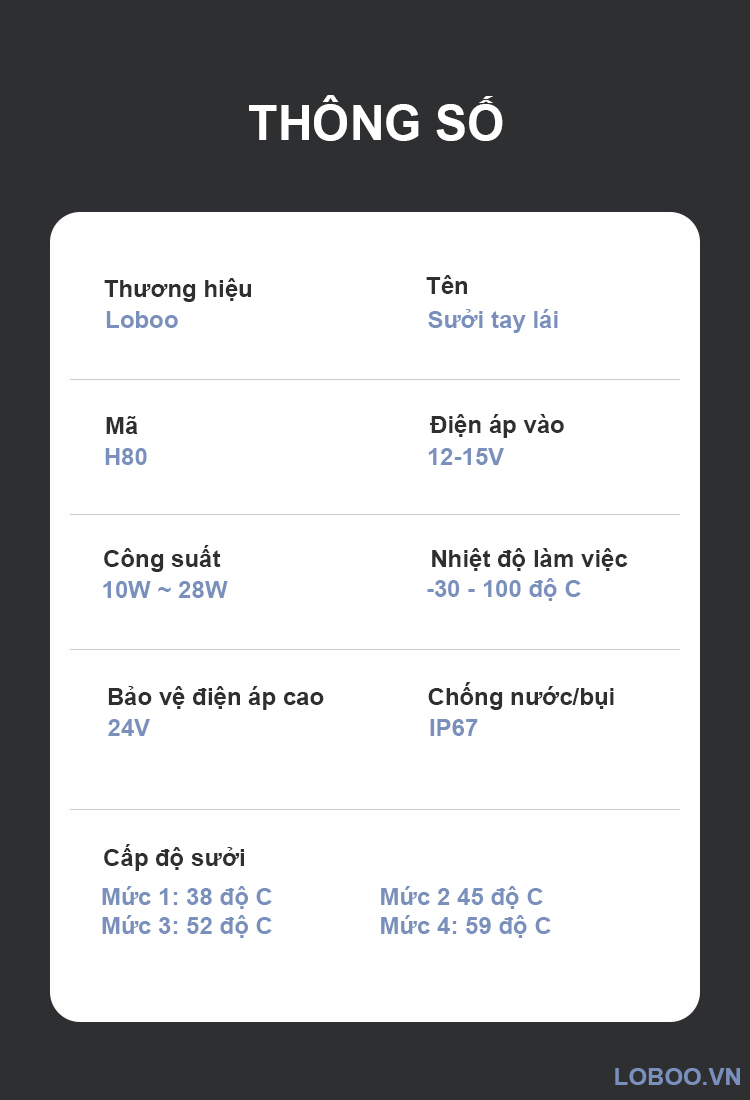750x1100 pixels.
Task: Click the Điện áp vào label
Action: (497, 425)
